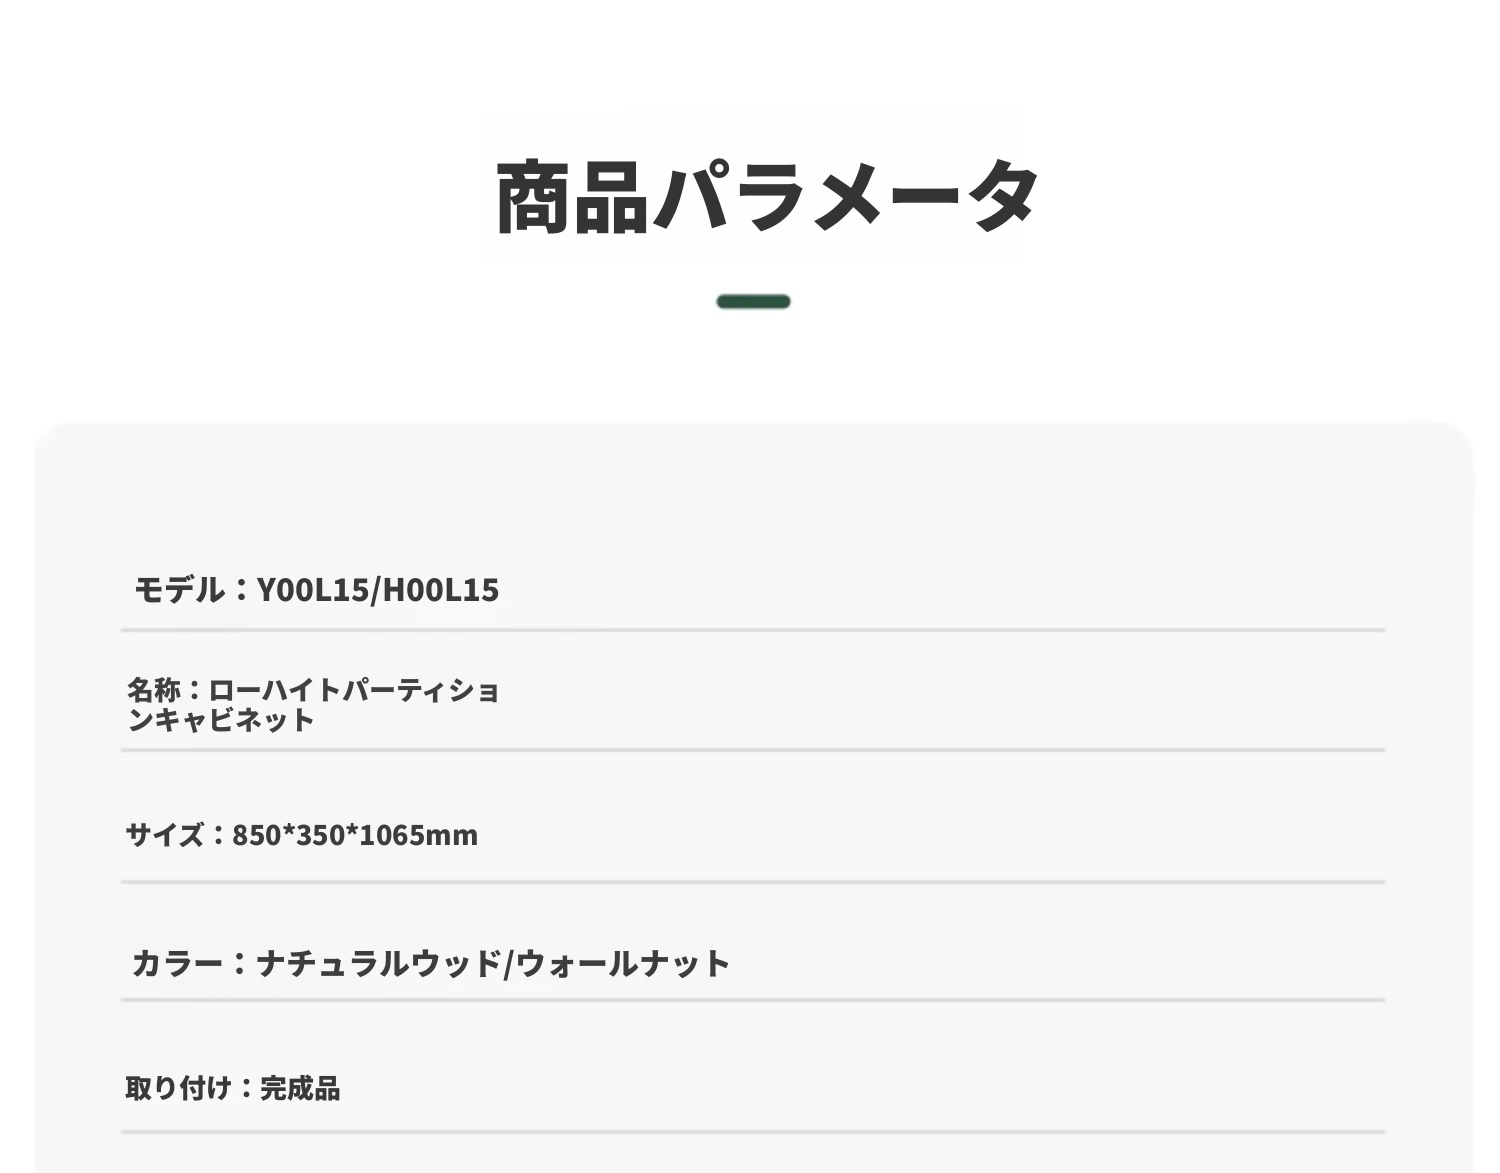Select the 完成品 value text

300,1088
